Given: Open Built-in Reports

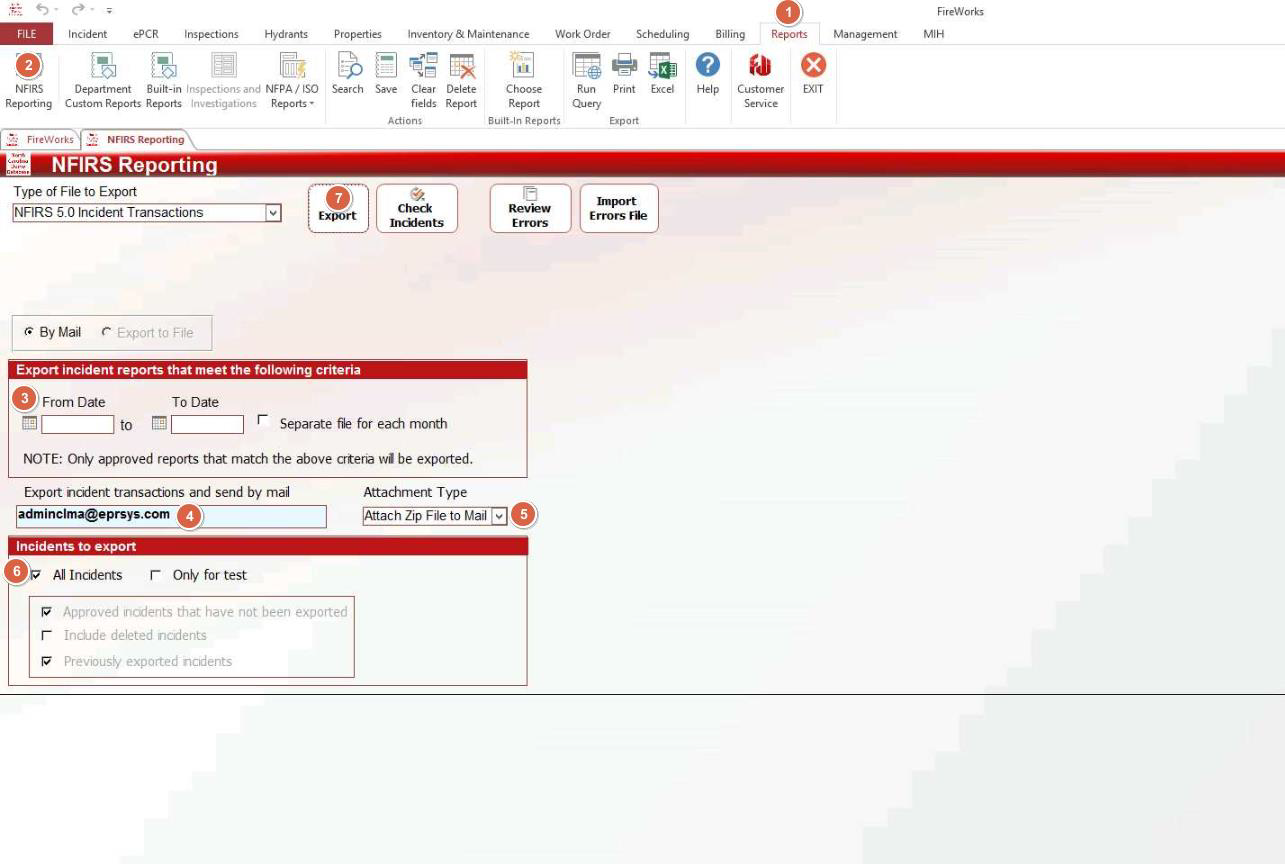Looking at the screenshot, I should 164,80.
